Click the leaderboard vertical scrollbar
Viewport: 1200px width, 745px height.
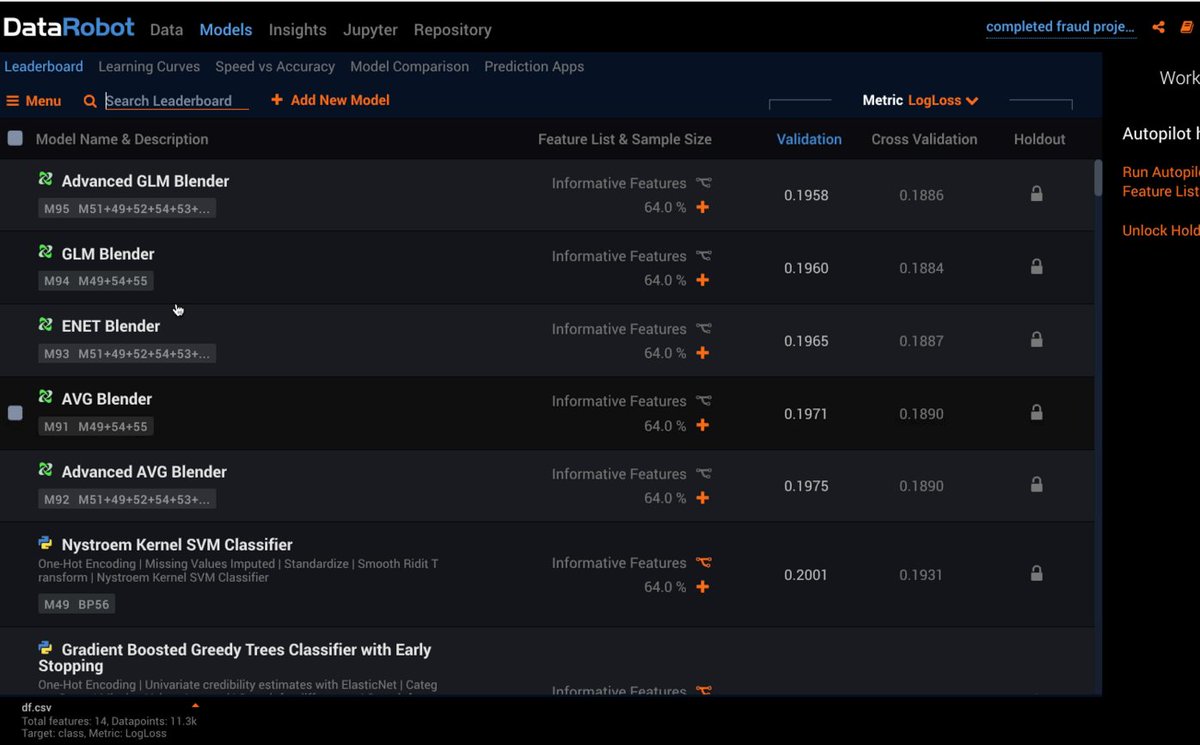[x=1098, y=178]
